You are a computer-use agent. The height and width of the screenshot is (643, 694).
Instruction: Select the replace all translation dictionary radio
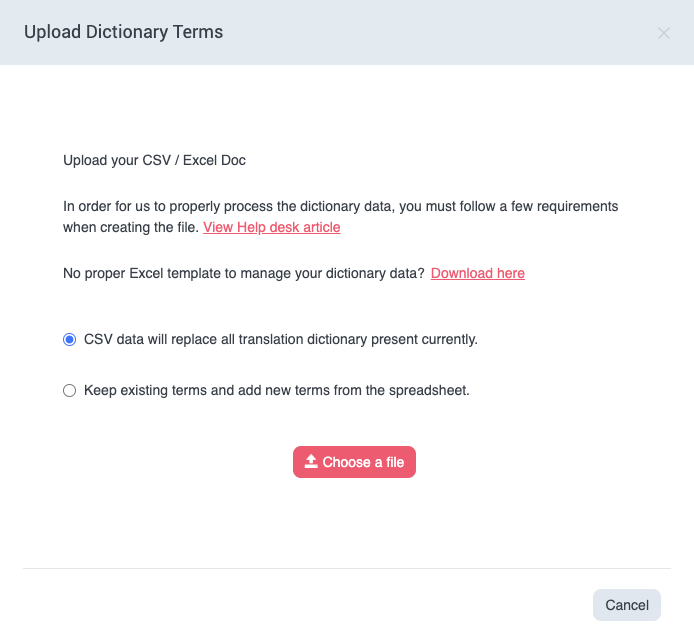70,339
